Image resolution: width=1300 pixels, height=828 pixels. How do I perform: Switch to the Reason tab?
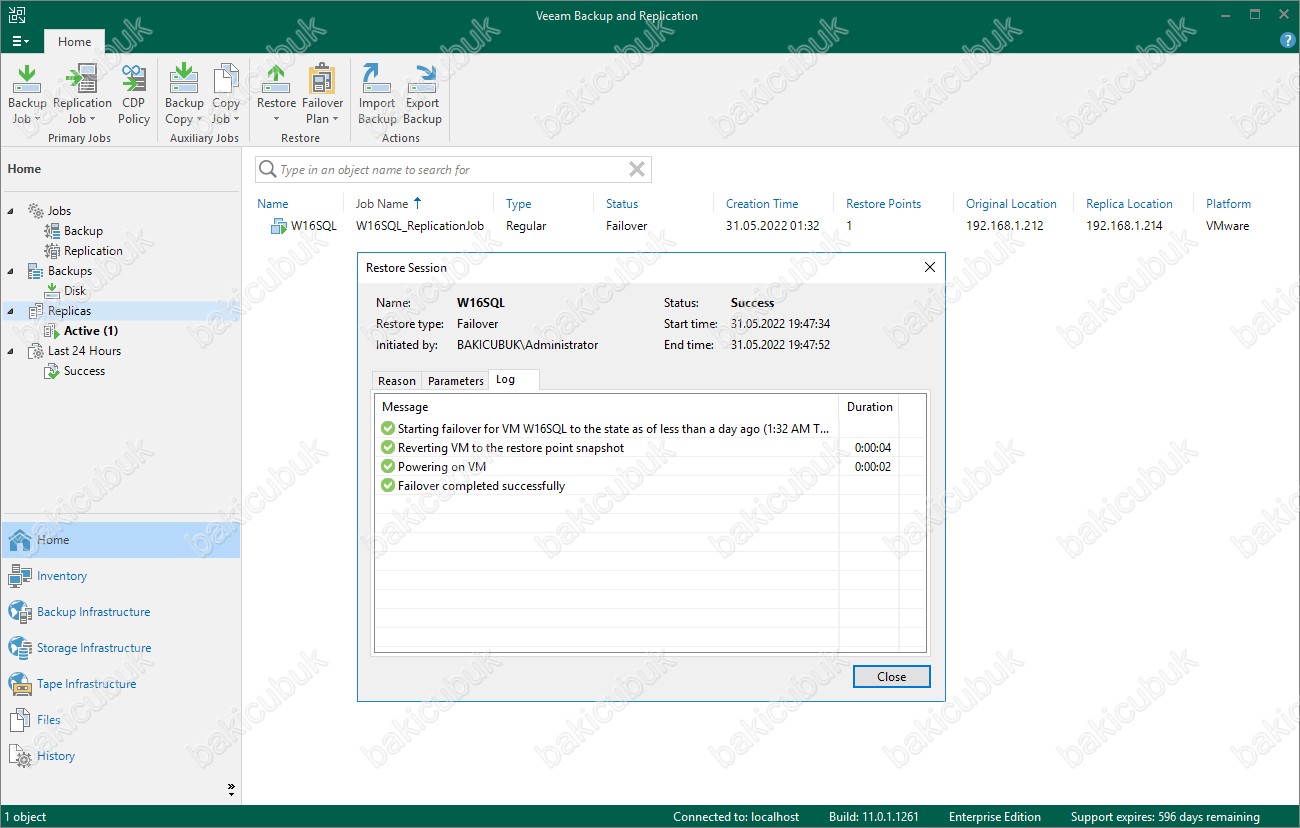pyautogui.click(x=396, y=381)
